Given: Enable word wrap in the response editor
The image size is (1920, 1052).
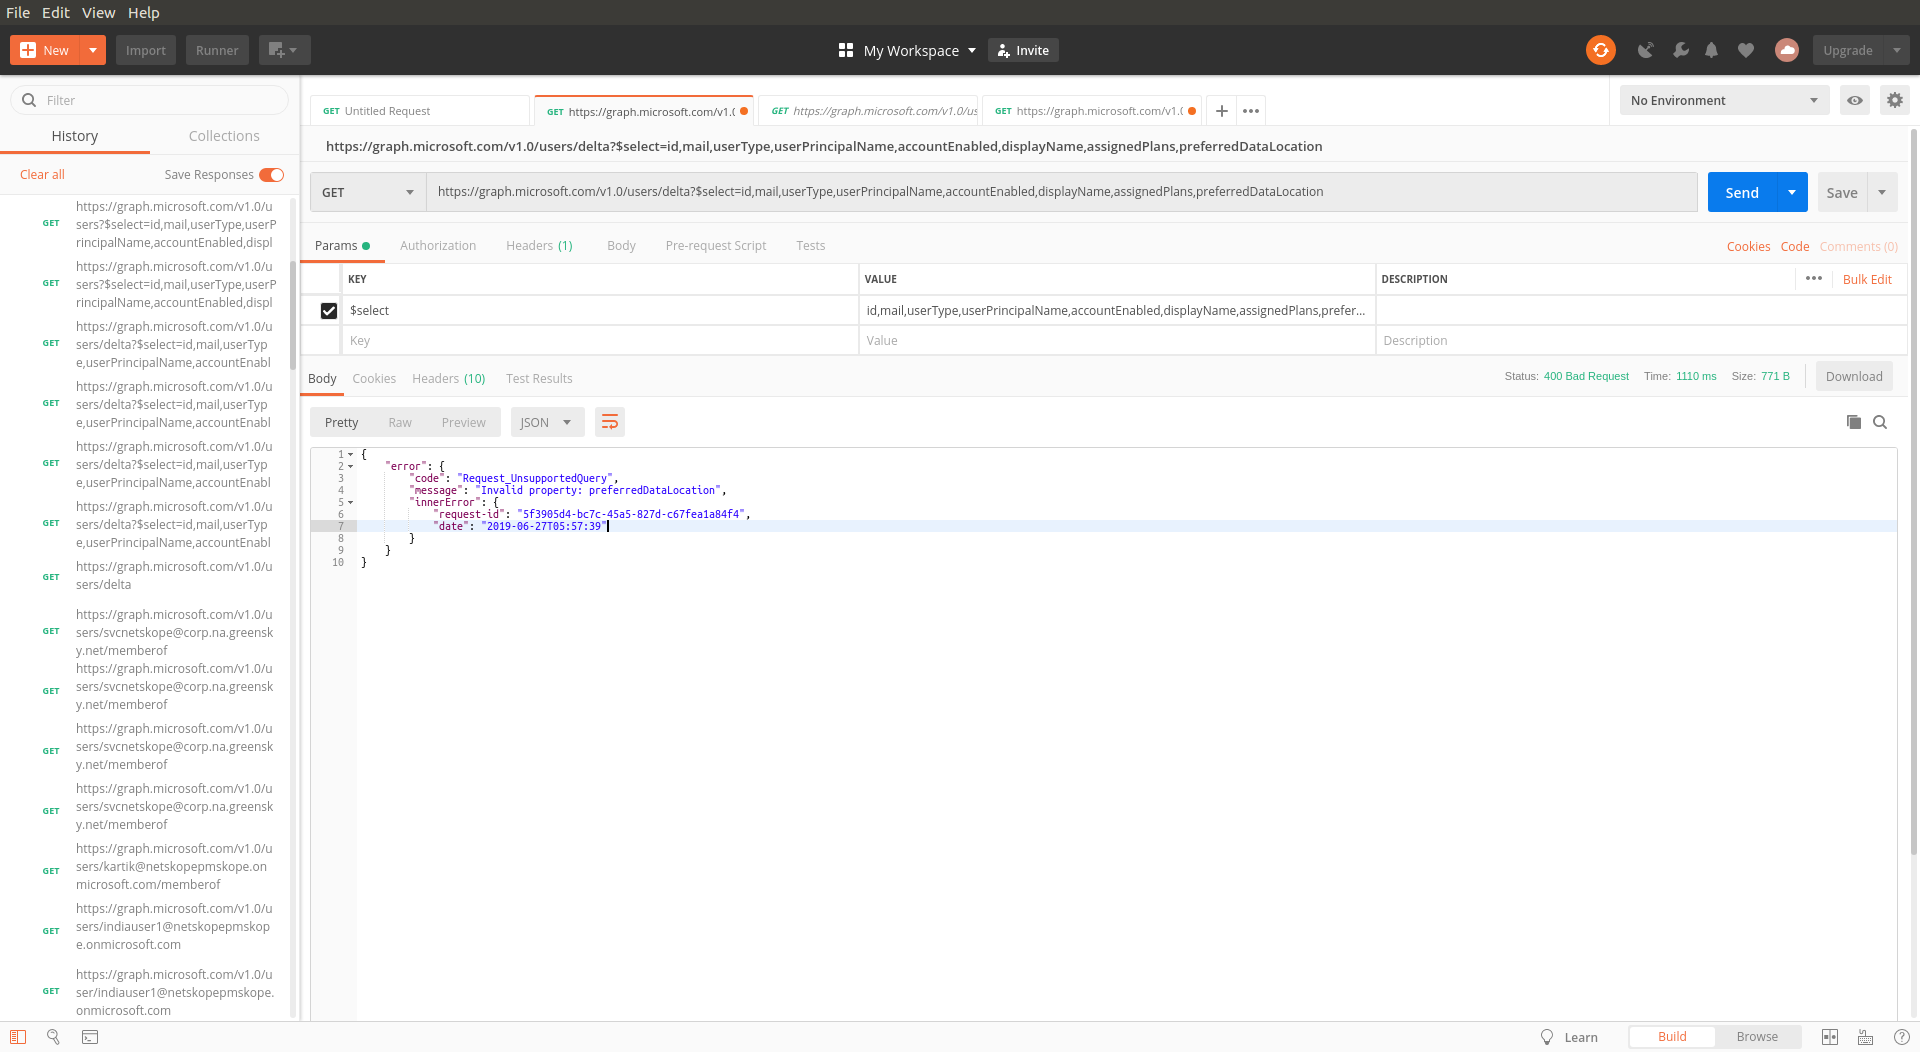Looking at the screenshot, I should click(610, 422).
